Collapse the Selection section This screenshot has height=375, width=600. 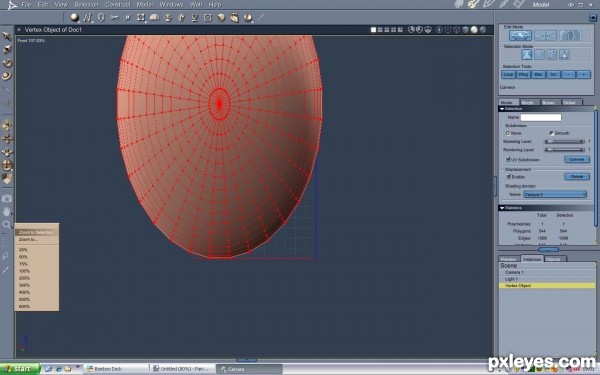point(502,109)
